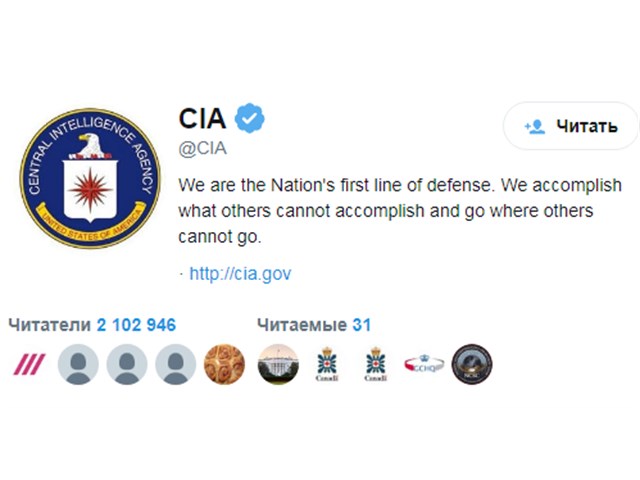Click the pink triple-slash follower avatar
Screen dimensions: 640x480
pos(29,364)
